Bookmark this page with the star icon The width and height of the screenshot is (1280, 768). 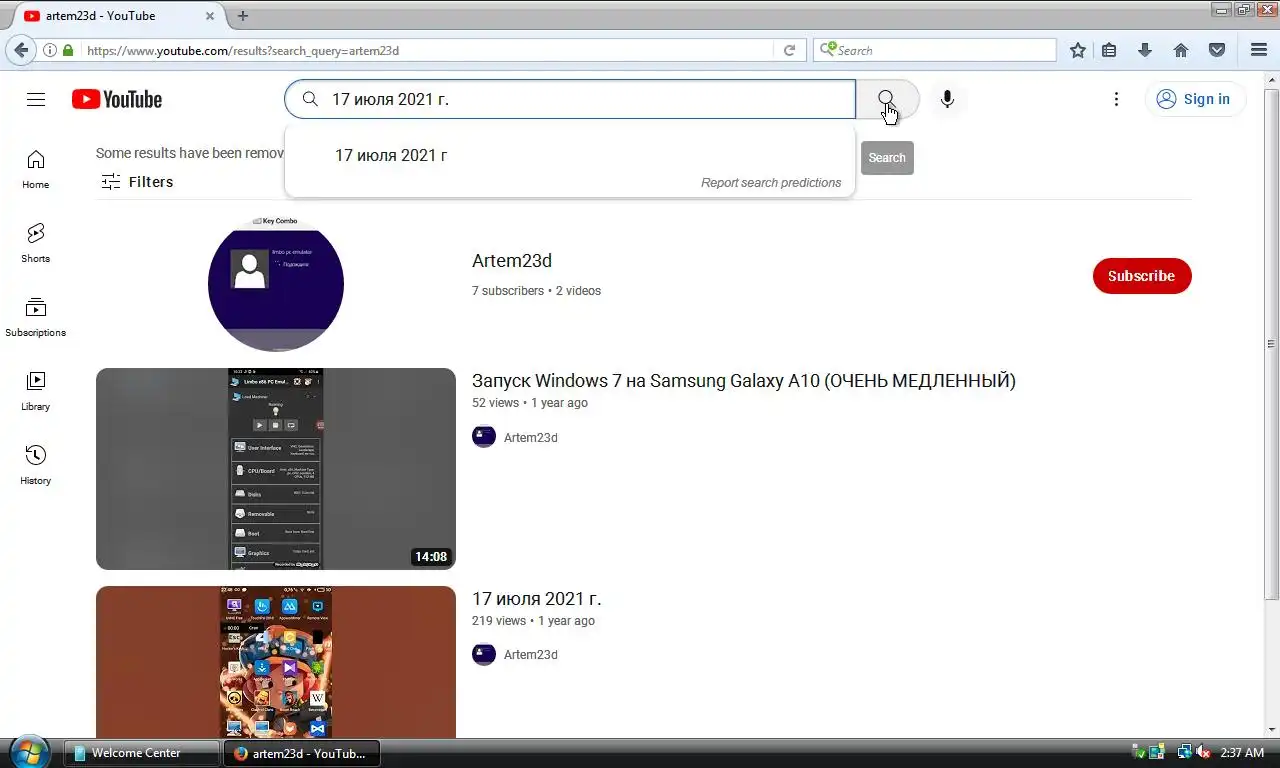[x=1078, y=50]
